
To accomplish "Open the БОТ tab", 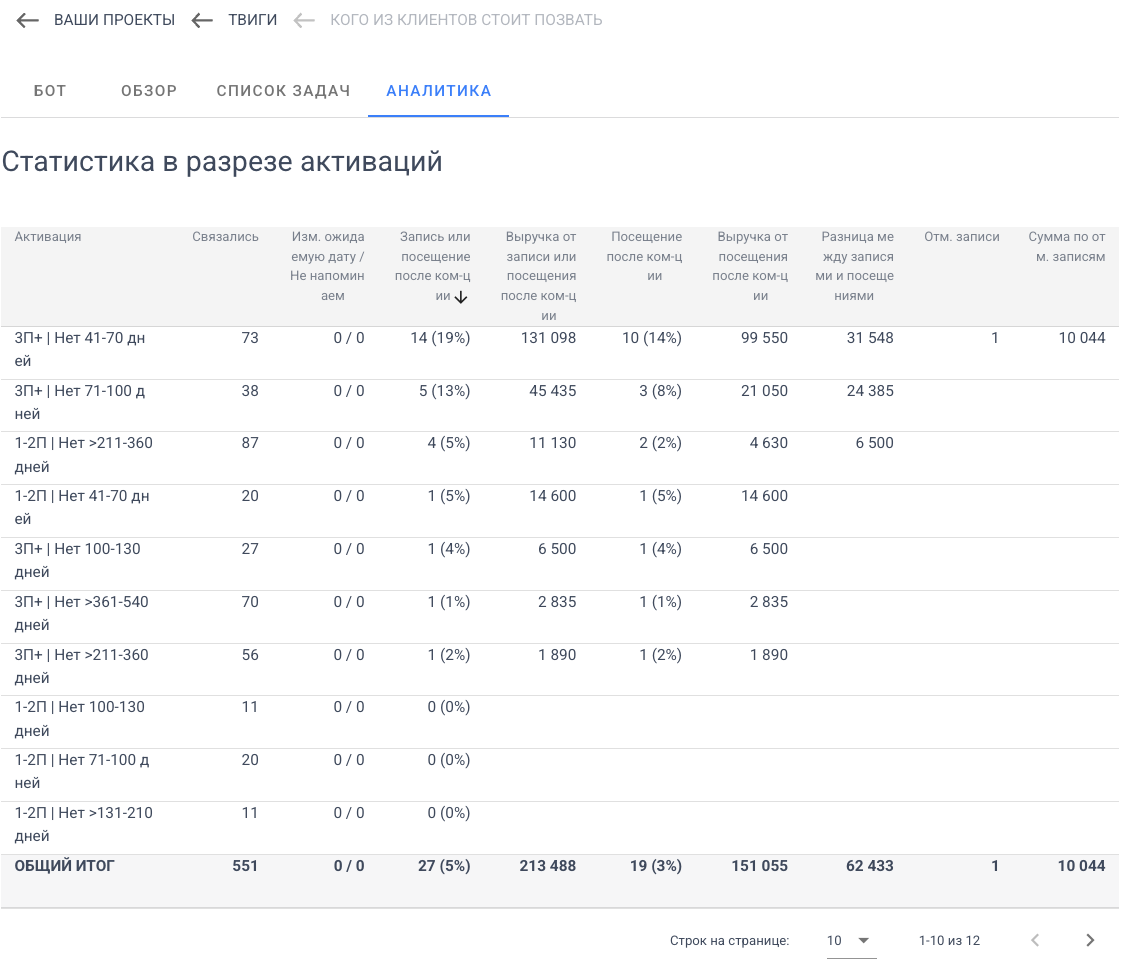I will (x=50, y=91).
